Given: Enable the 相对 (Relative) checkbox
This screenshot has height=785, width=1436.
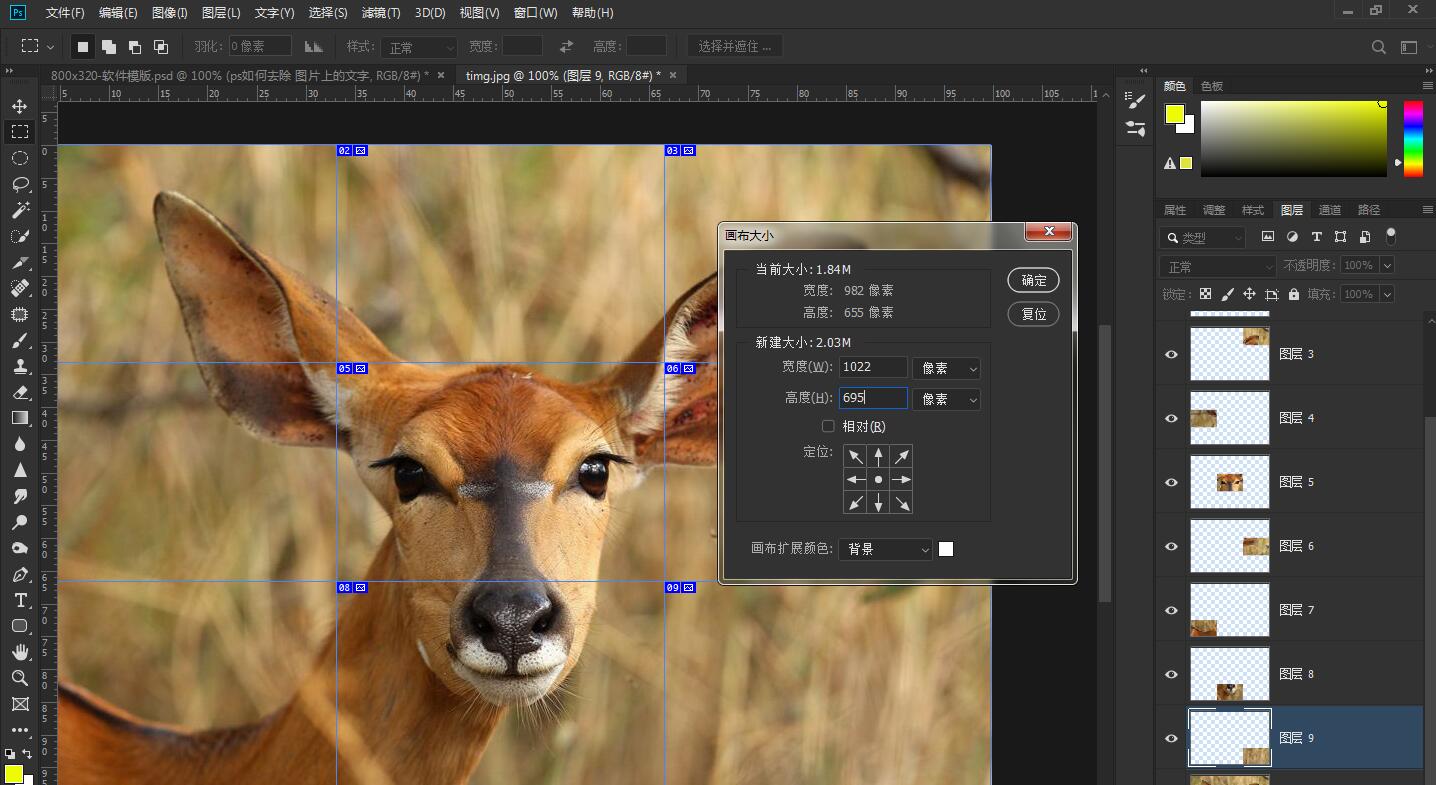Looking at the screenshot, I should pos(828,427).
